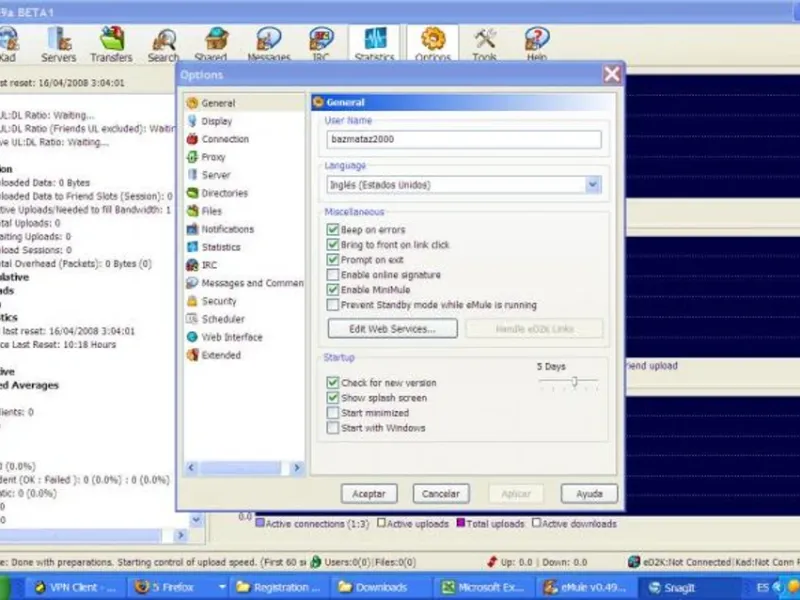Open the Language dropdown
The height and width of the screenshot is (600, 800).
593,185
